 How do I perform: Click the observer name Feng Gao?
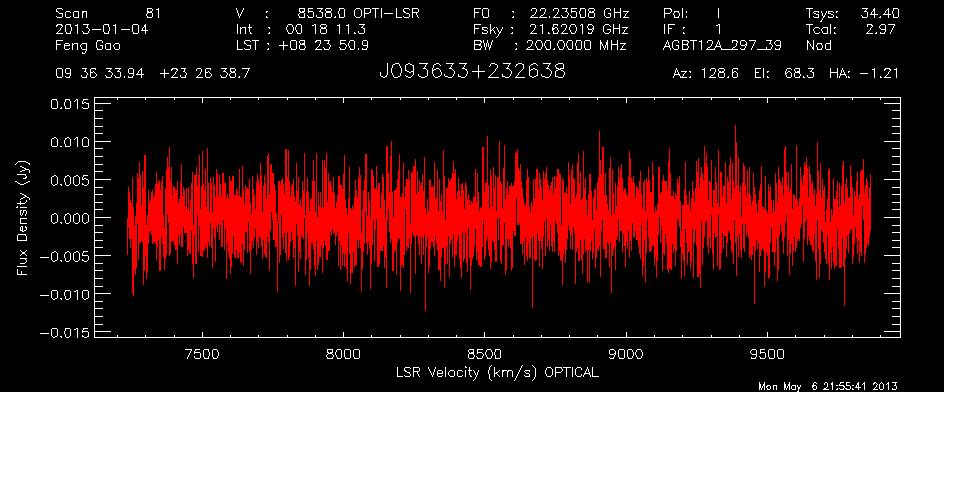tap(88, 46)
